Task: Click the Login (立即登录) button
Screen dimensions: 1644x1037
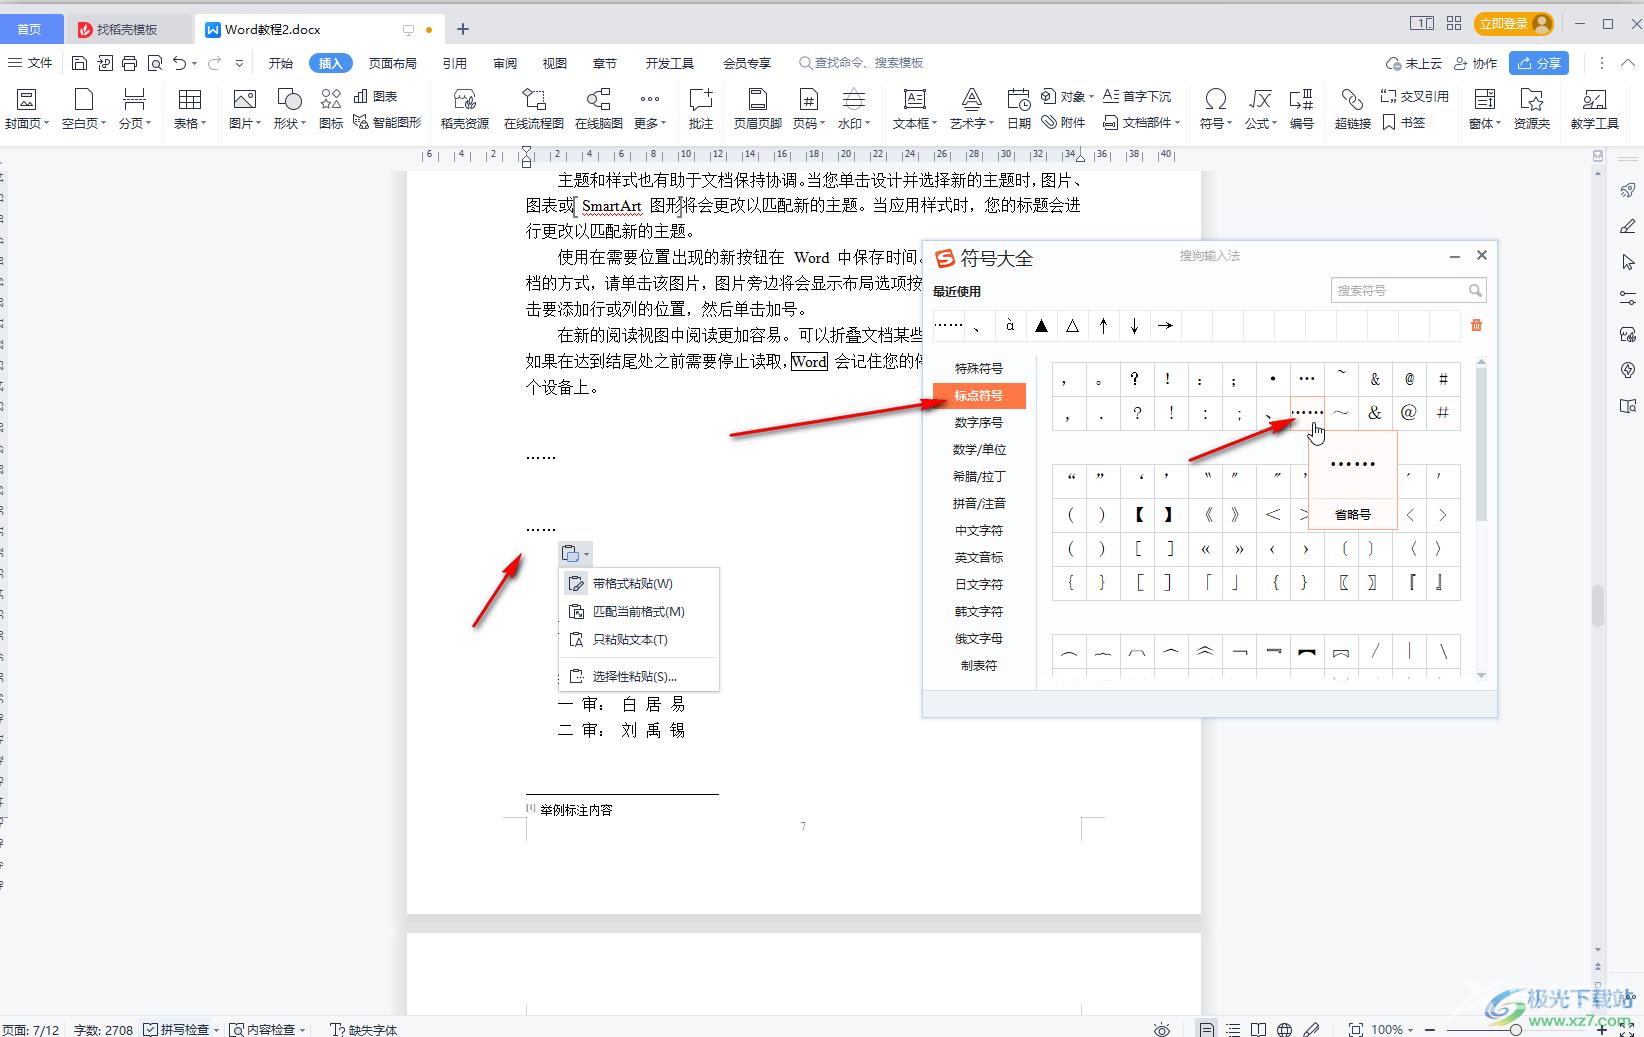Action: (x=1514, y=23)
